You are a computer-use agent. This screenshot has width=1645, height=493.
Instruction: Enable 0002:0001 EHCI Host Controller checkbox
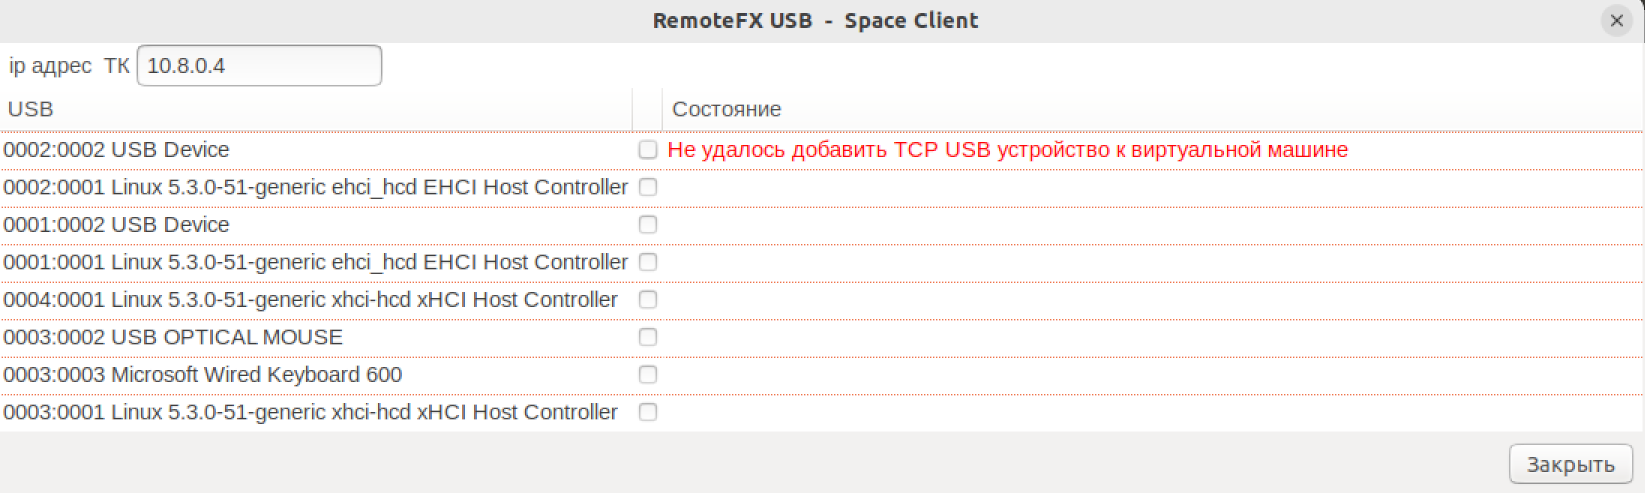648,187
